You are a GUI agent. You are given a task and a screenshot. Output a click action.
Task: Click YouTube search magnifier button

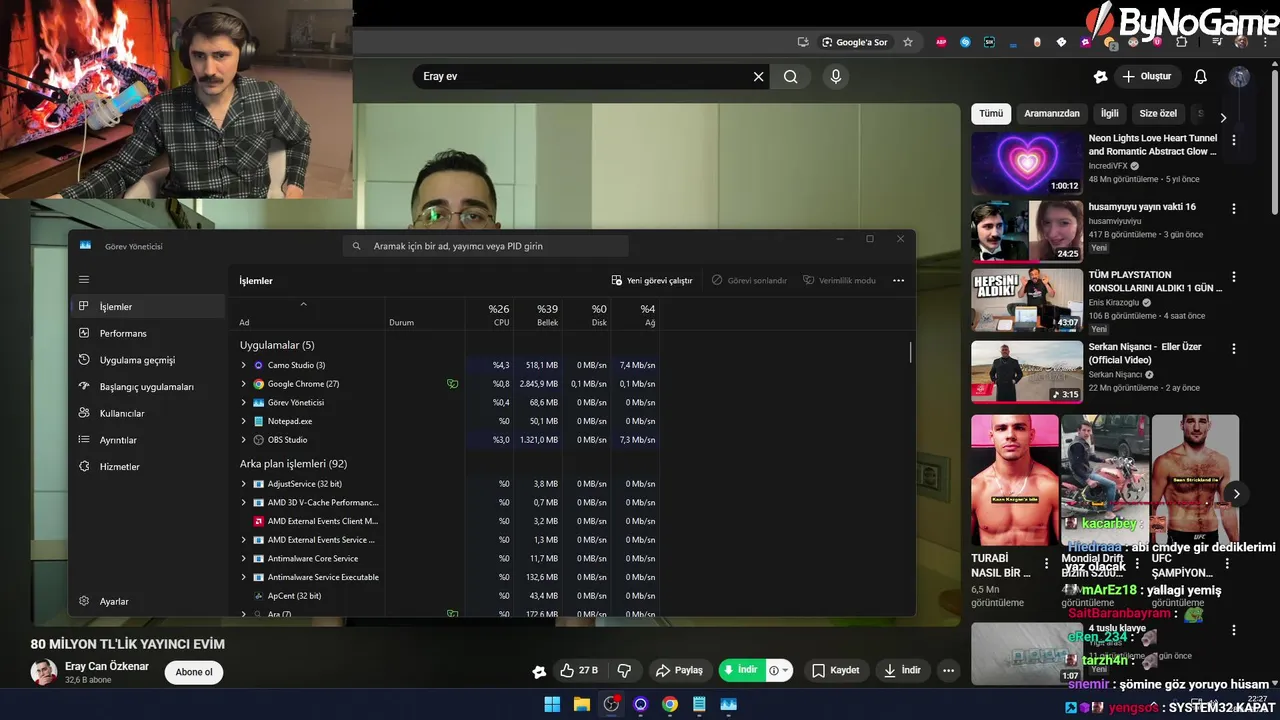point(791,76)
